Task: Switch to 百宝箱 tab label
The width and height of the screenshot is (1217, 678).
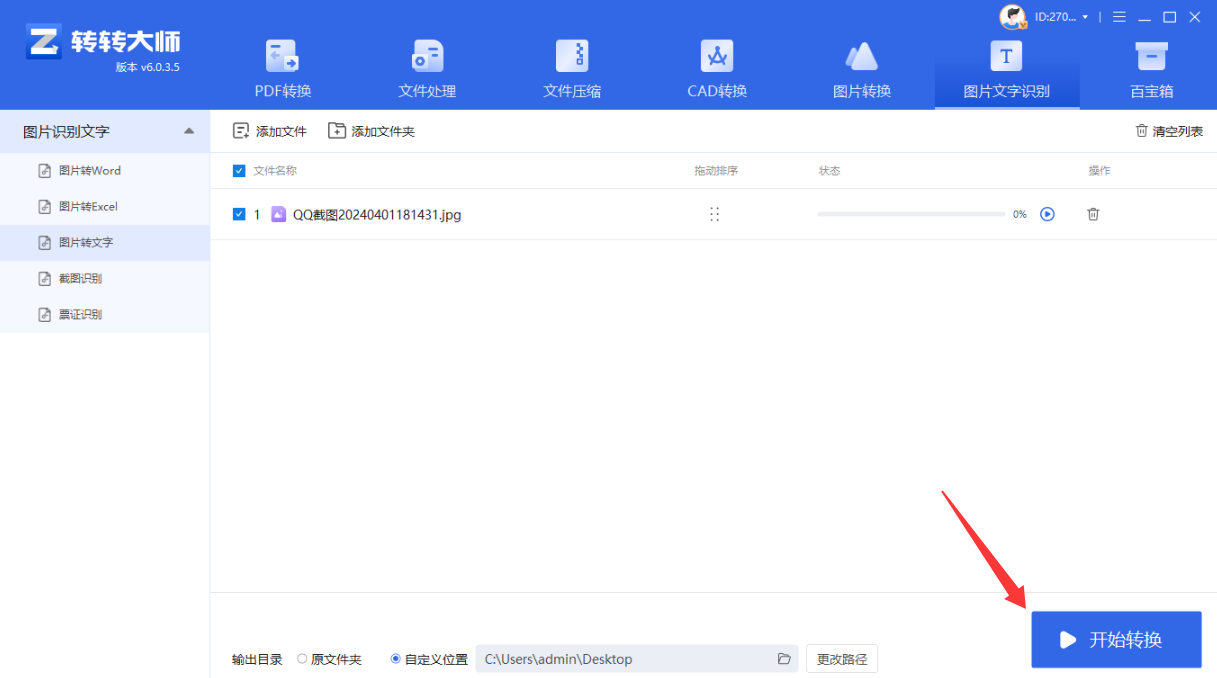Action: point(1151,91)
